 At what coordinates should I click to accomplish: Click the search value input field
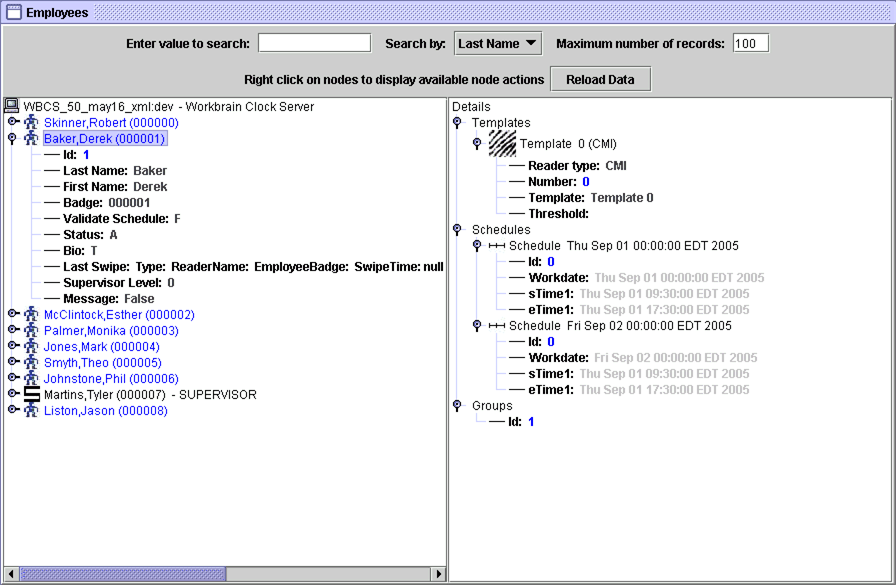click(314, 43)
